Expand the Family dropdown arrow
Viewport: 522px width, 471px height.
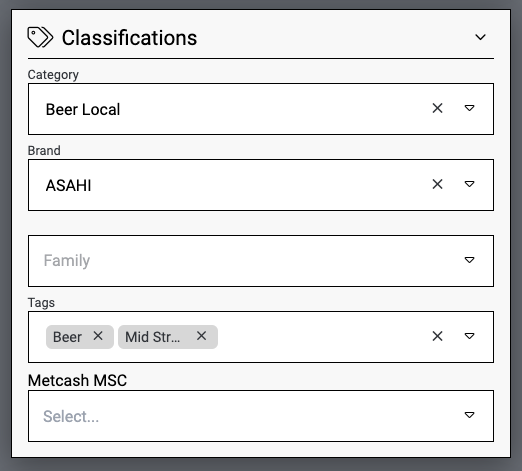coord(469,260)
